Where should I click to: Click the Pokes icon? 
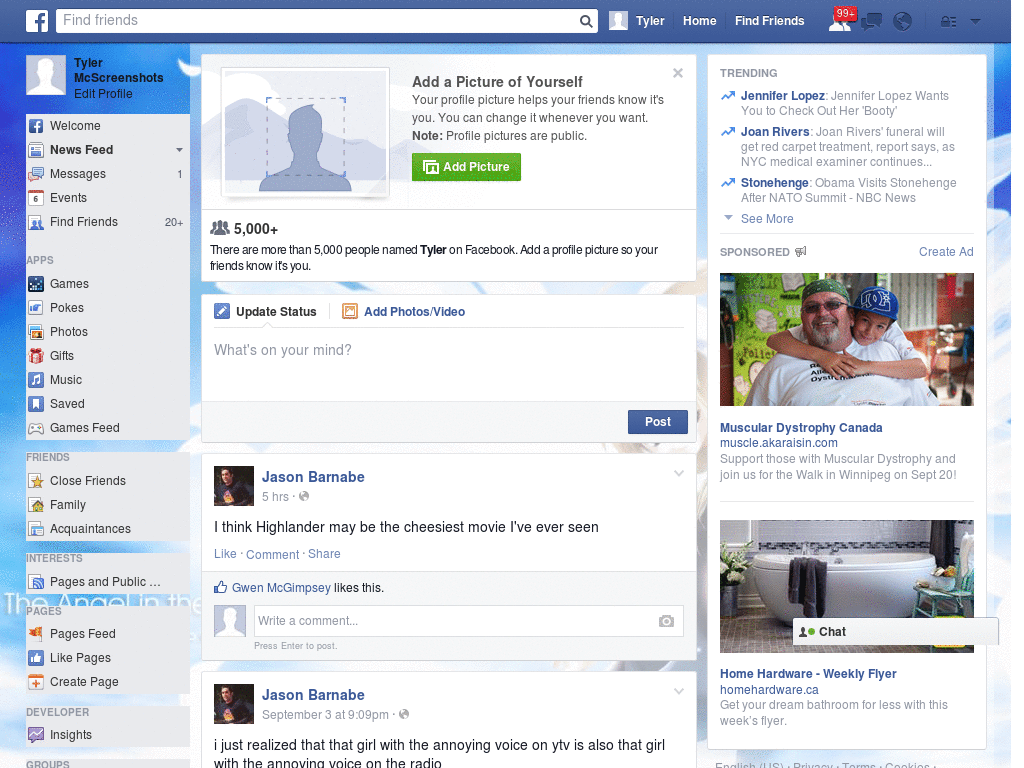pyautogui.click(x=36, y=308)
